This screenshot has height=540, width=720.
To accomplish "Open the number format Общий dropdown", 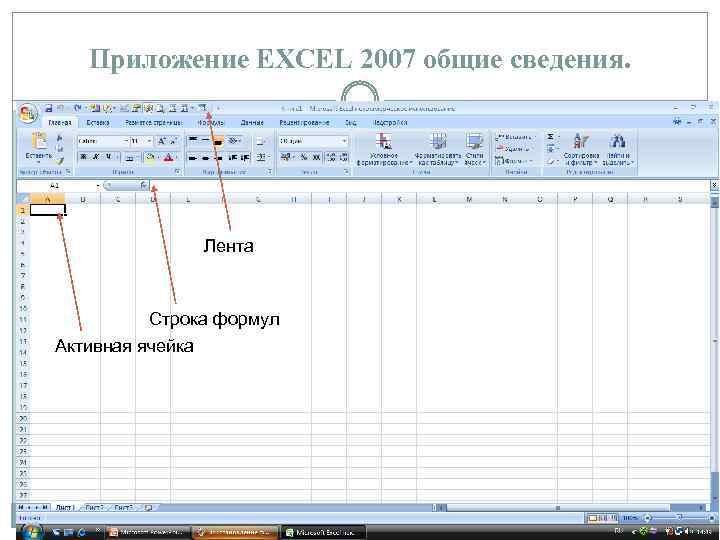I will [x=344, y=141].
